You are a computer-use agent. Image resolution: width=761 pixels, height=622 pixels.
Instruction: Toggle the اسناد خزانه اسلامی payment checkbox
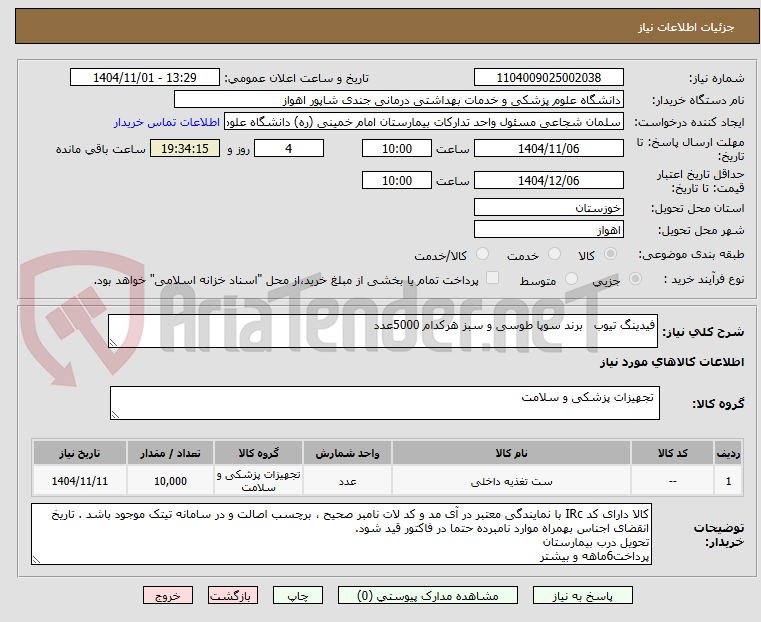click(x=492, y=278)
